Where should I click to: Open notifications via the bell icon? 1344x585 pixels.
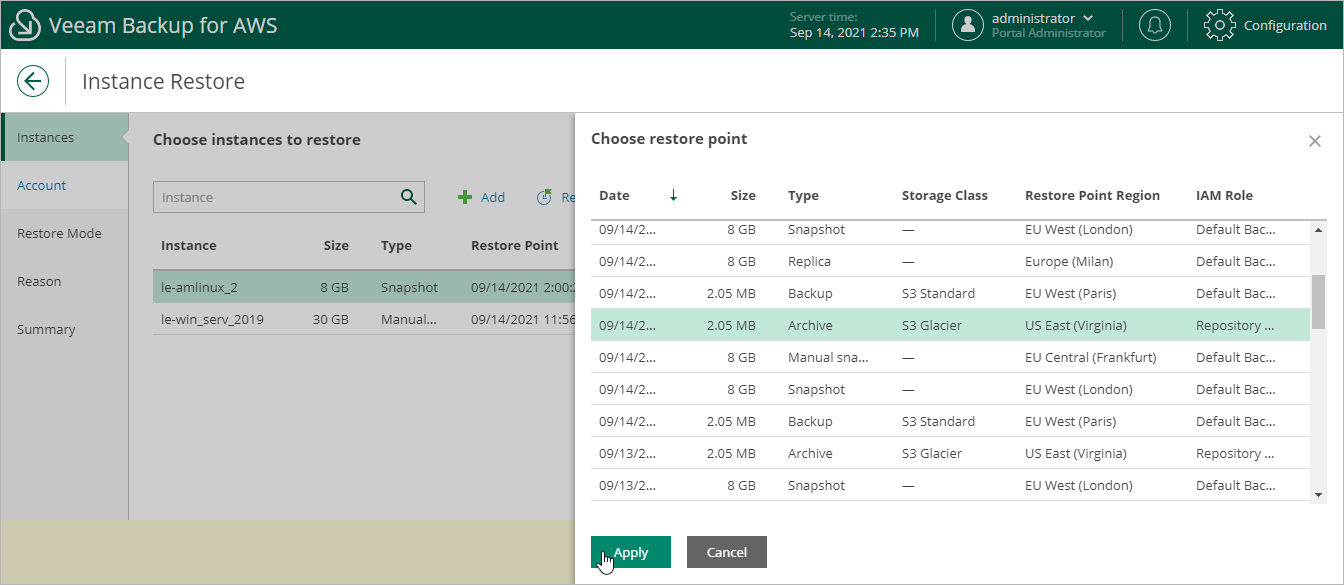click(1155, 24)
